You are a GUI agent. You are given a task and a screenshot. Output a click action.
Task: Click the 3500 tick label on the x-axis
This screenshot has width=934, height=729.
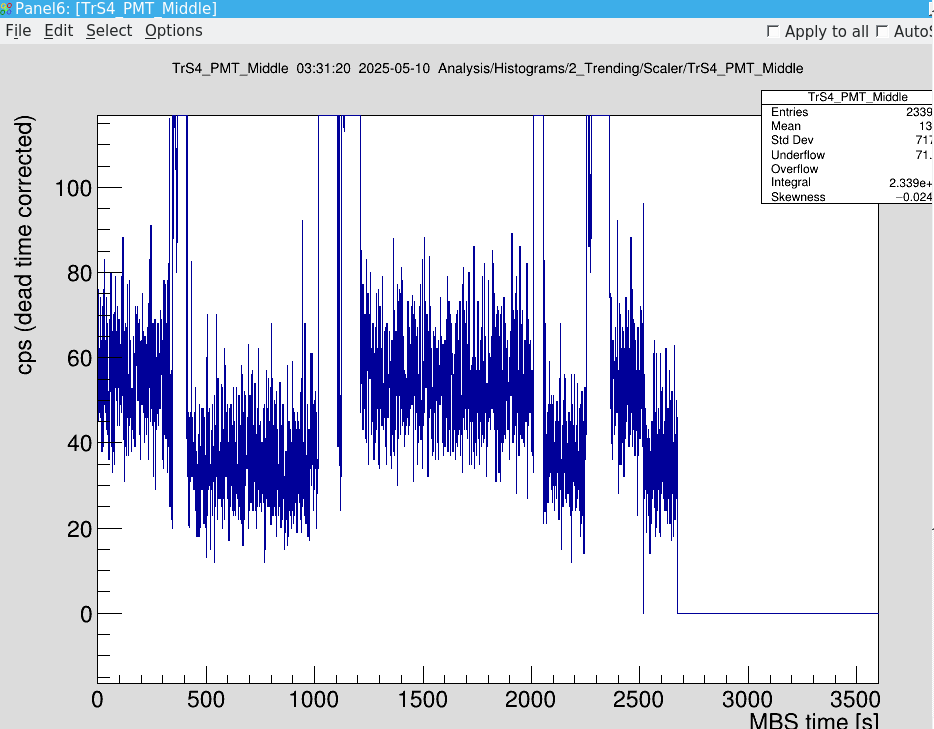(855, 699)
